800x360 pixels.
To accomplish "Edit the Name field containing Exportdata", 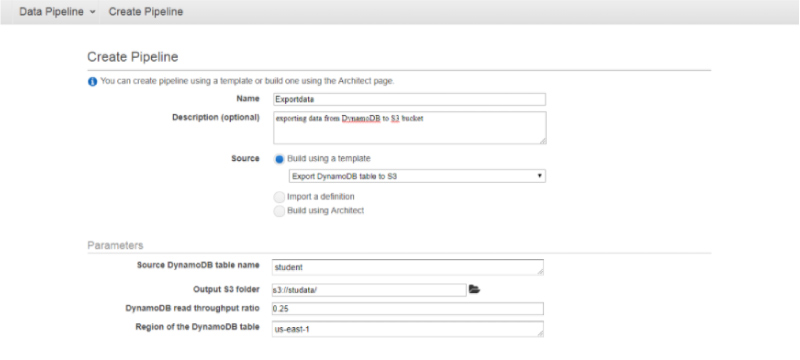I will tap(409, 99).
